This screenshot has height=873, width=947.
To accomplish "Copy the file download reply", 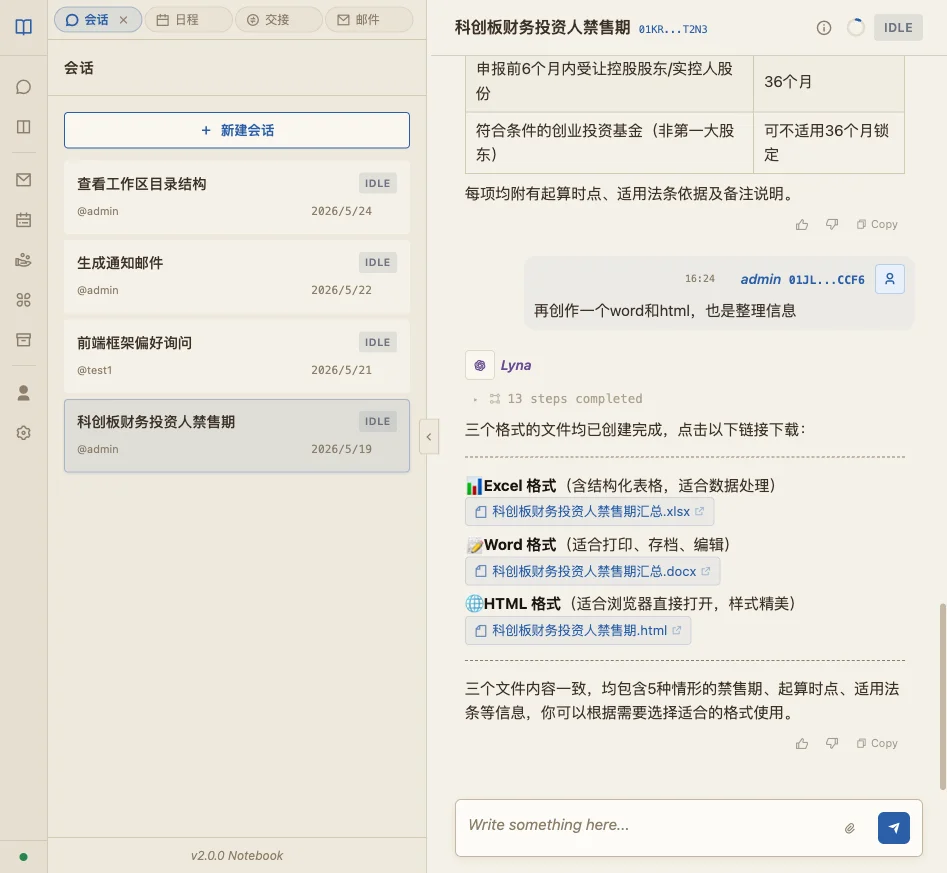I will [877, 744].
